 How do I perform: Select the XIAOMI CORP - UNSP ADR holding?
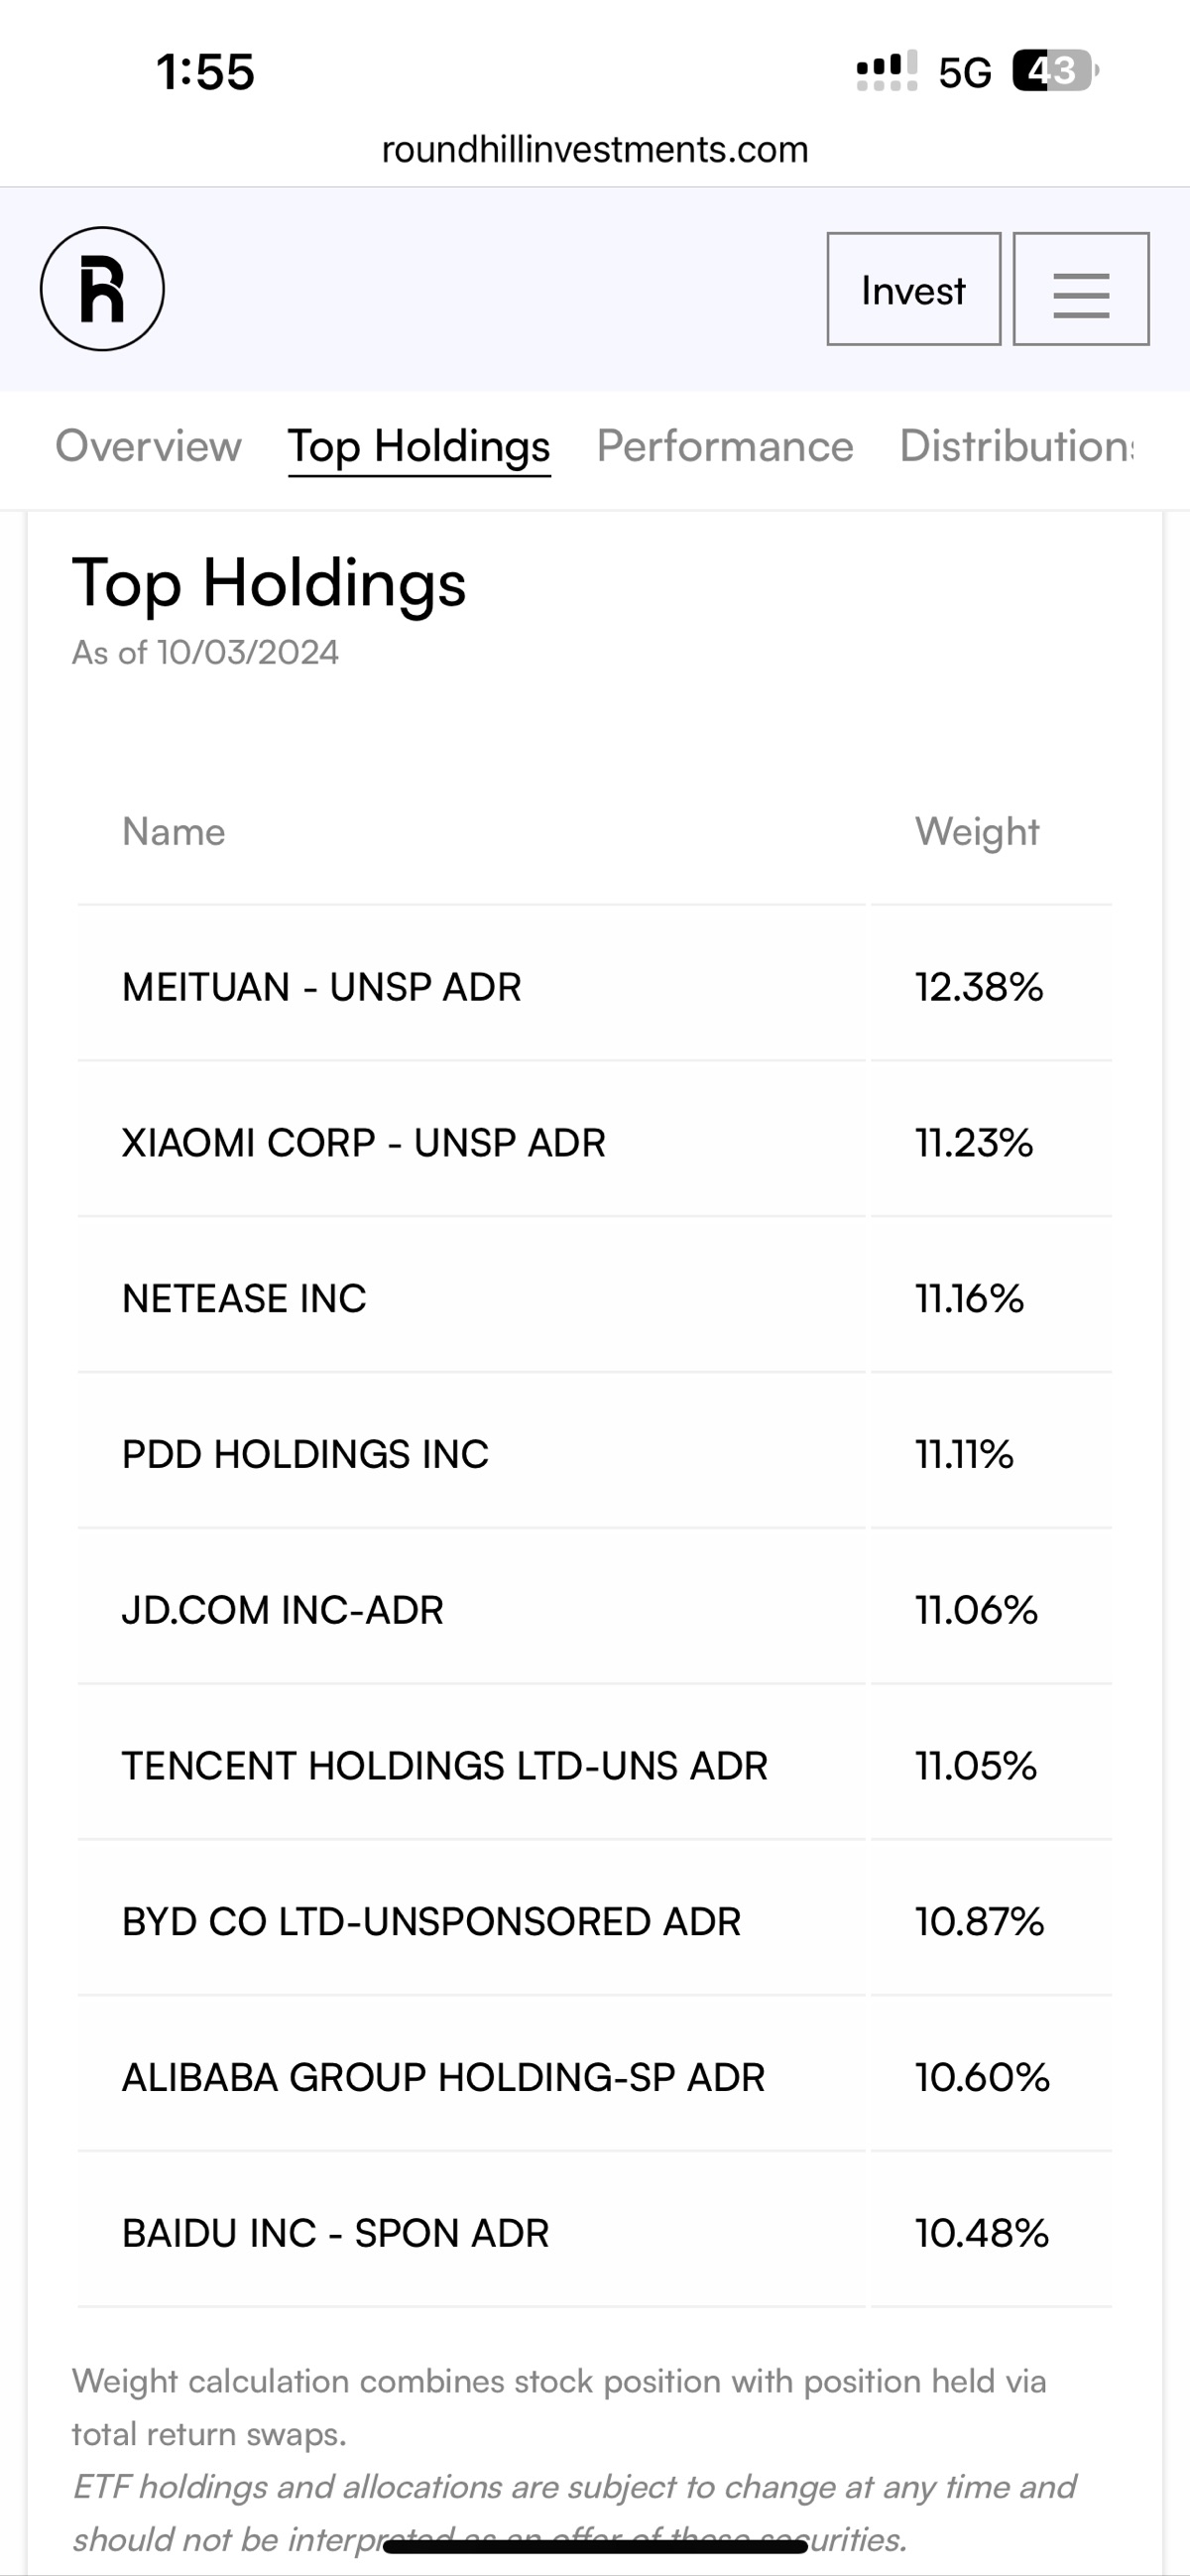(x=595, y=1143)
